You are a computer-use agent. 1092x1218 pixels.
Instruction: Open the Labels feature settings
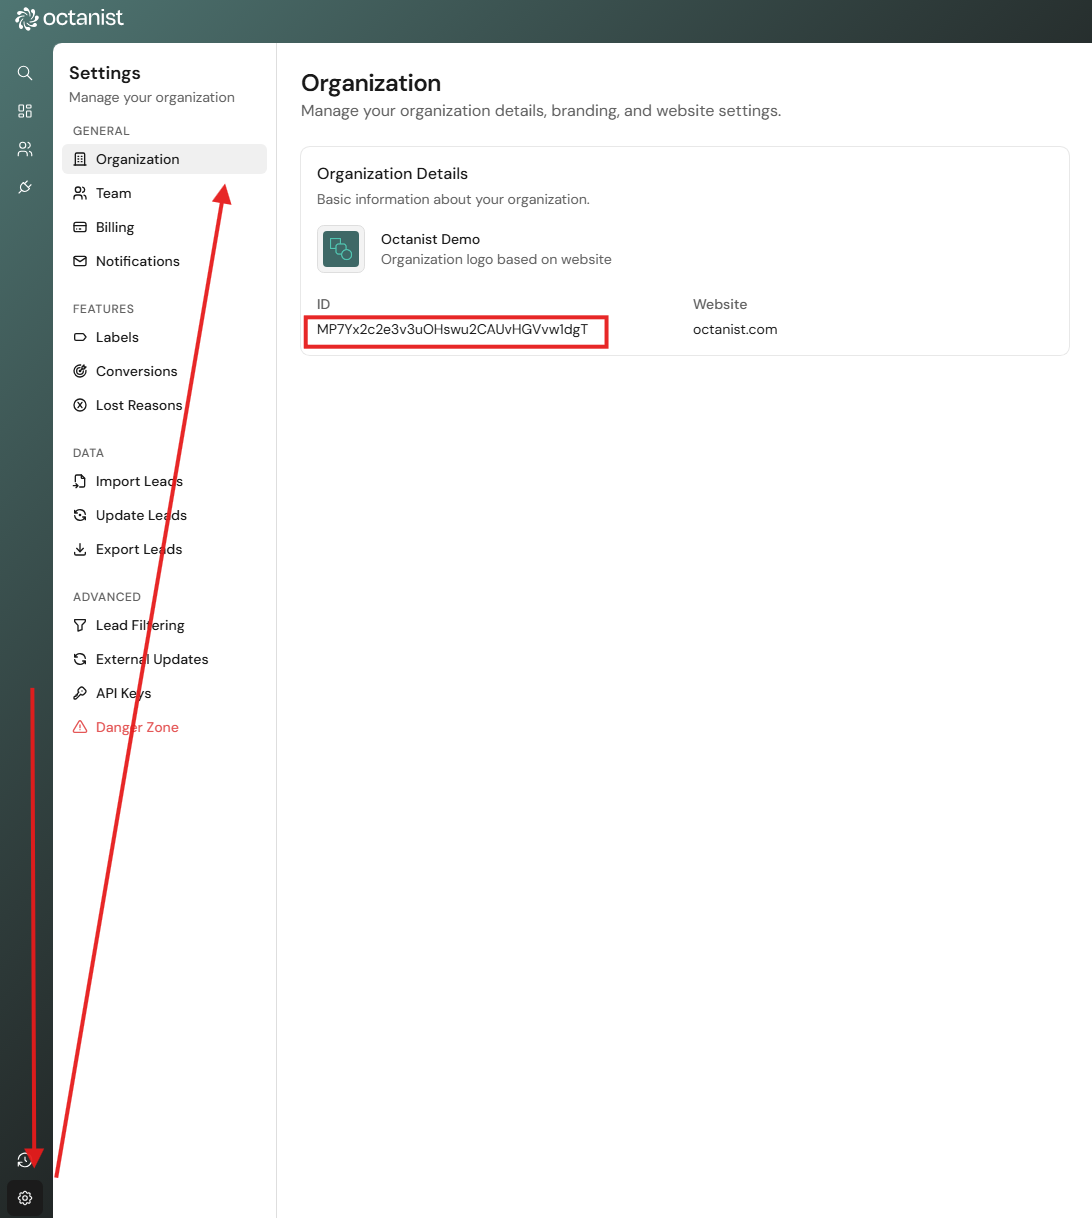(x=118, y=337)
